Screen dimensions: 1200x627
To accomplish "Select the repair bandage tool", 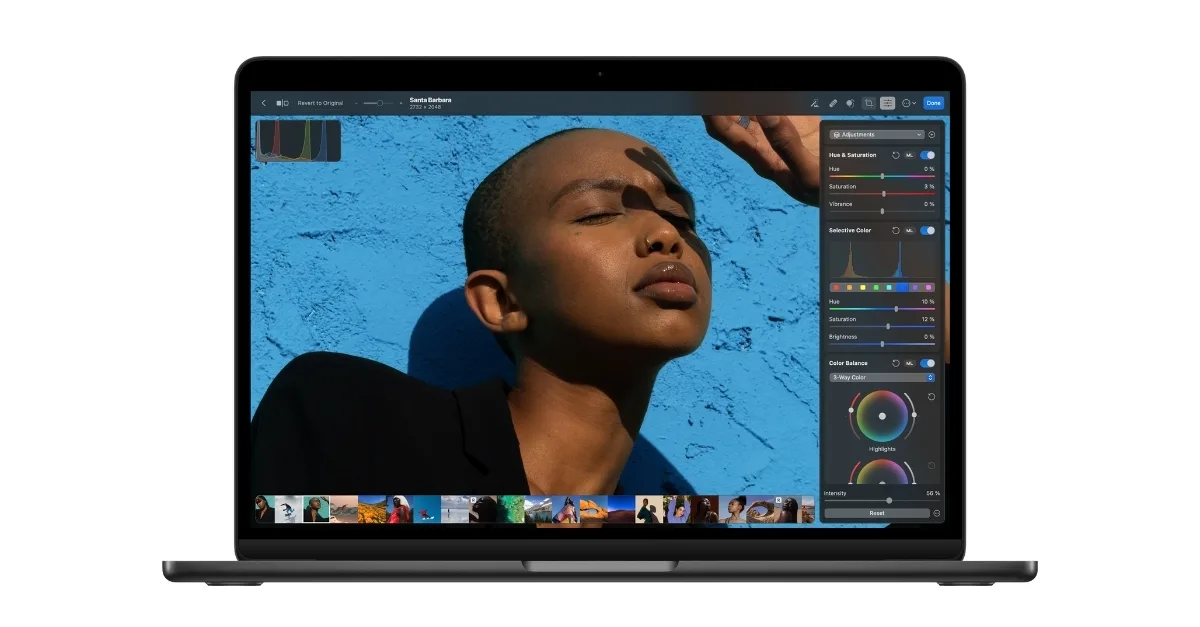I will [833, 103].
